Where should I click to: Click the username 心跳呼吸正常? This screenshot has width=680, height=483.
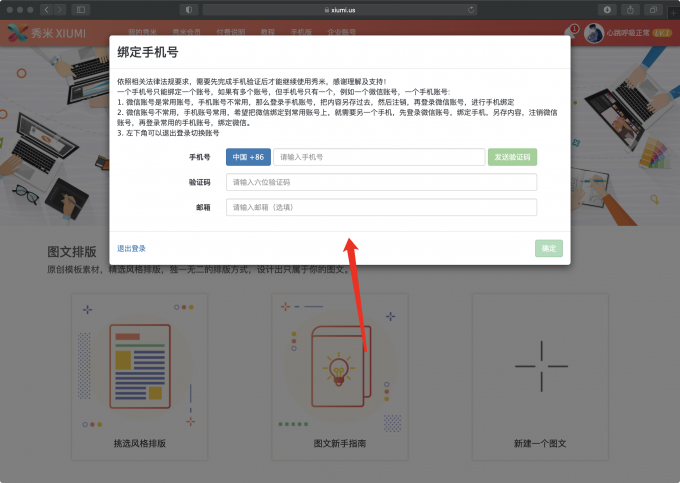(x=628, y=33)
